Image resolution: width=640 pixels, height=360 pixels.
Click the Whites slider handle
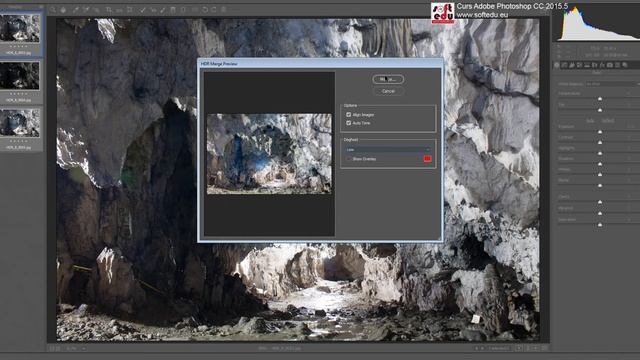600,174
